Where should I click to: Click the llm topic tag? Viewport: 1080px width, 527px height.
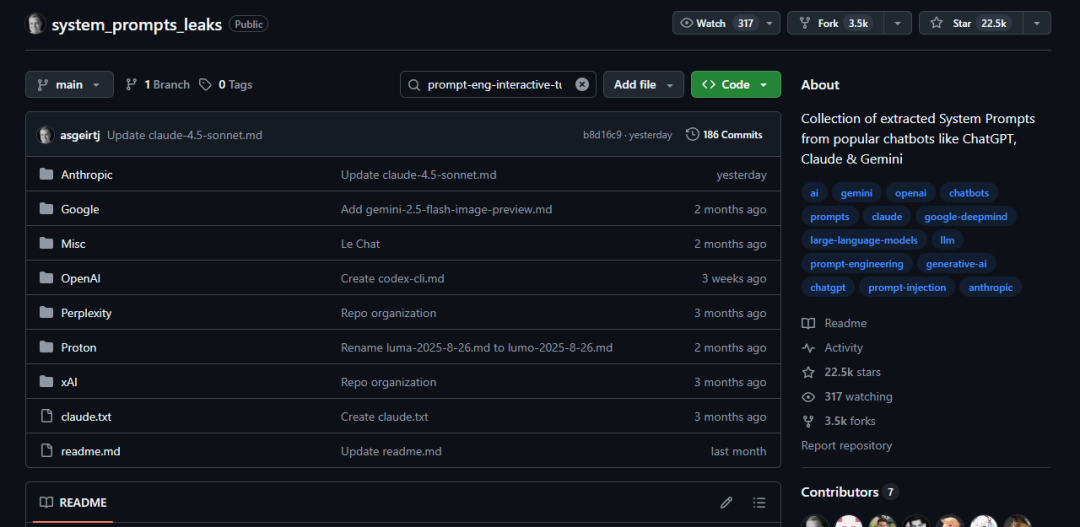(947, 240)
